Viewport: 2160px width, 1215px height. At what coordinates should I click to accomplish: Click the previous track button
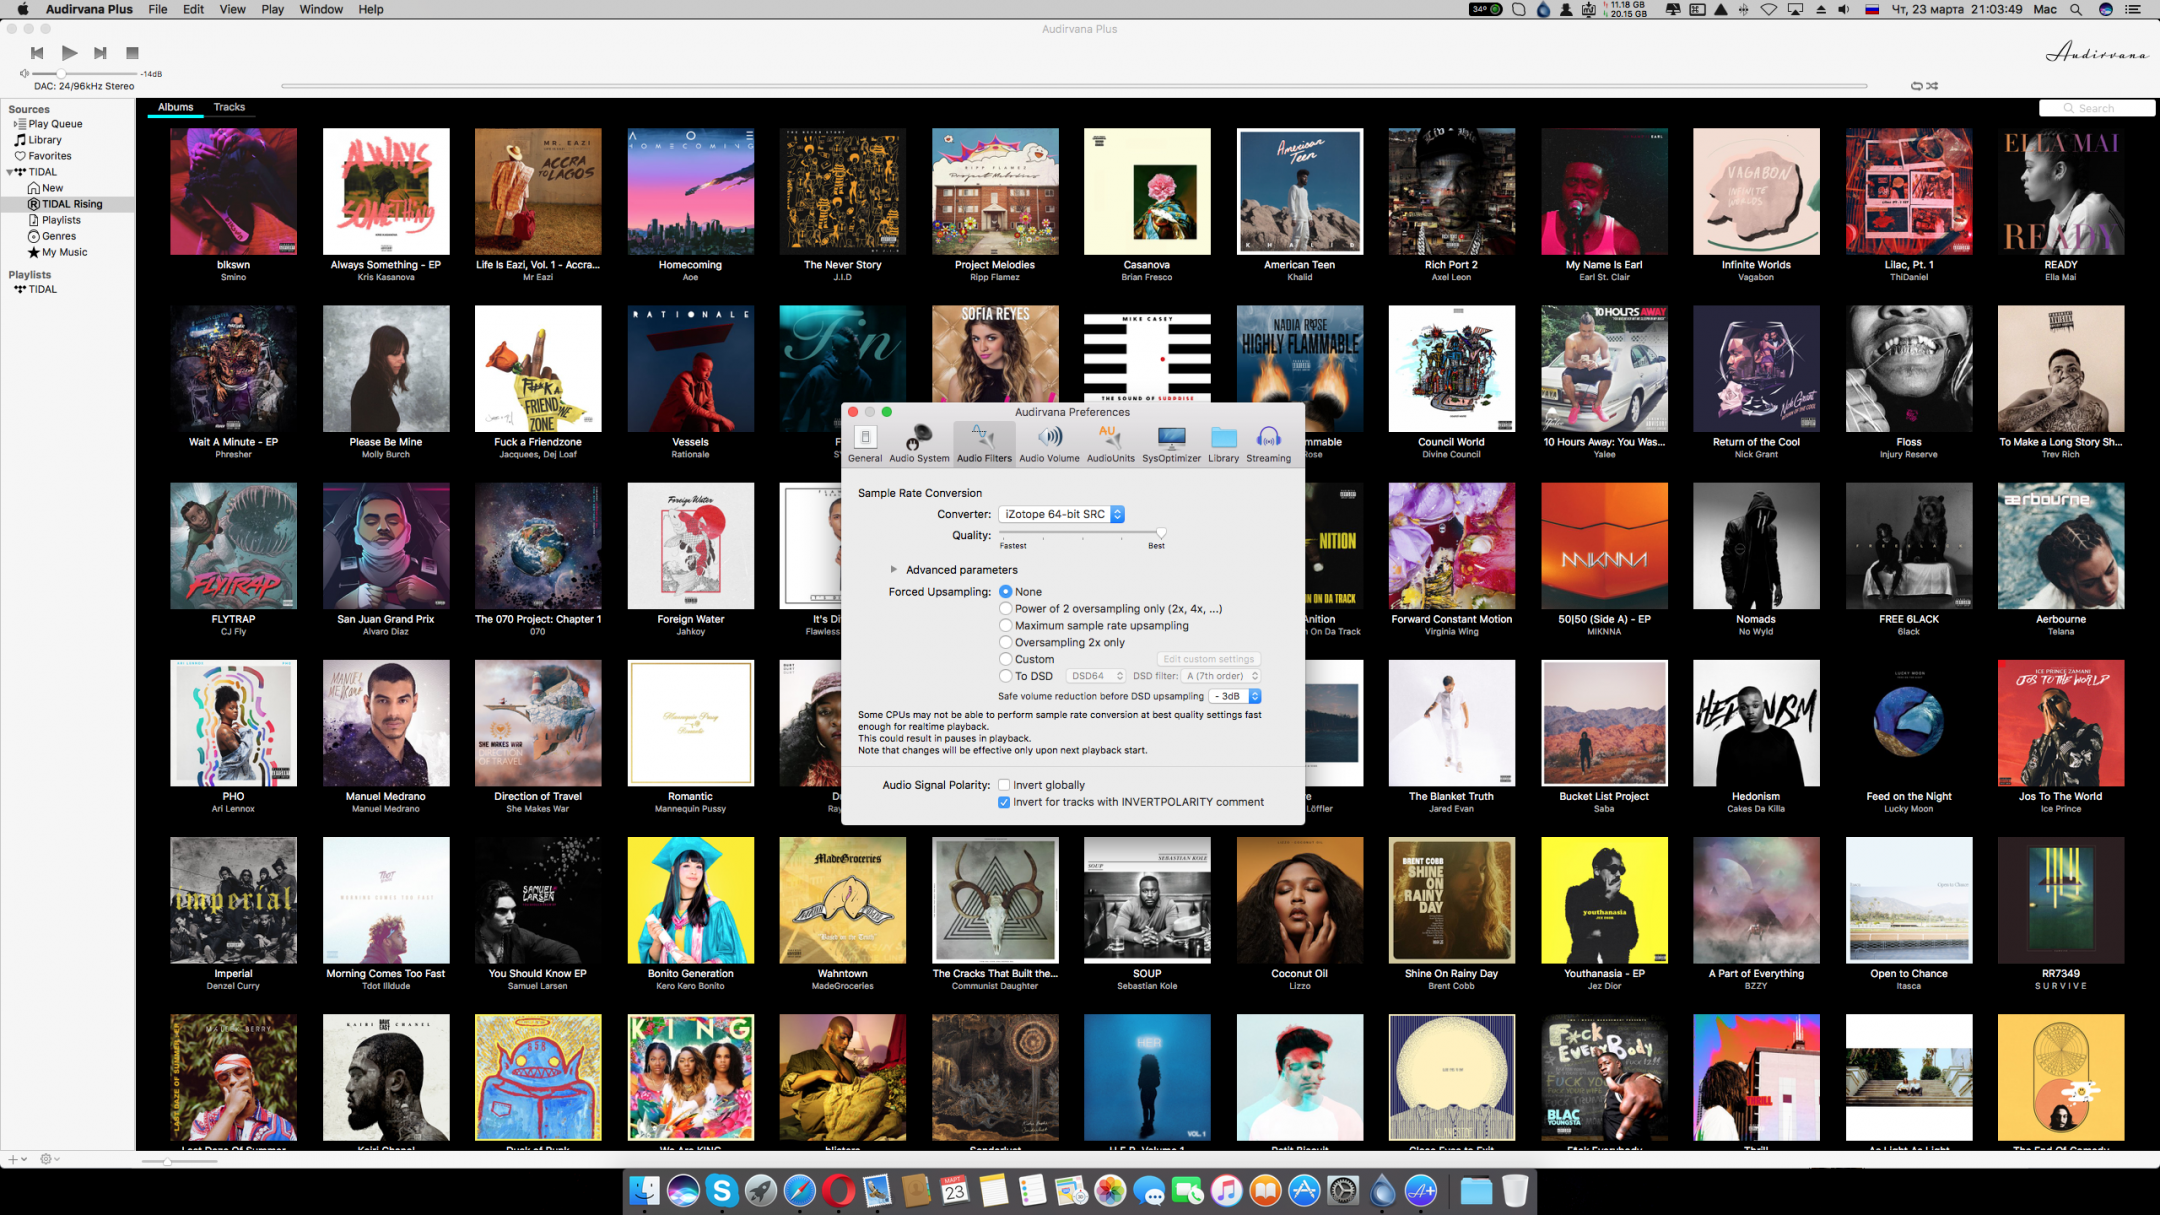point(37,53)
